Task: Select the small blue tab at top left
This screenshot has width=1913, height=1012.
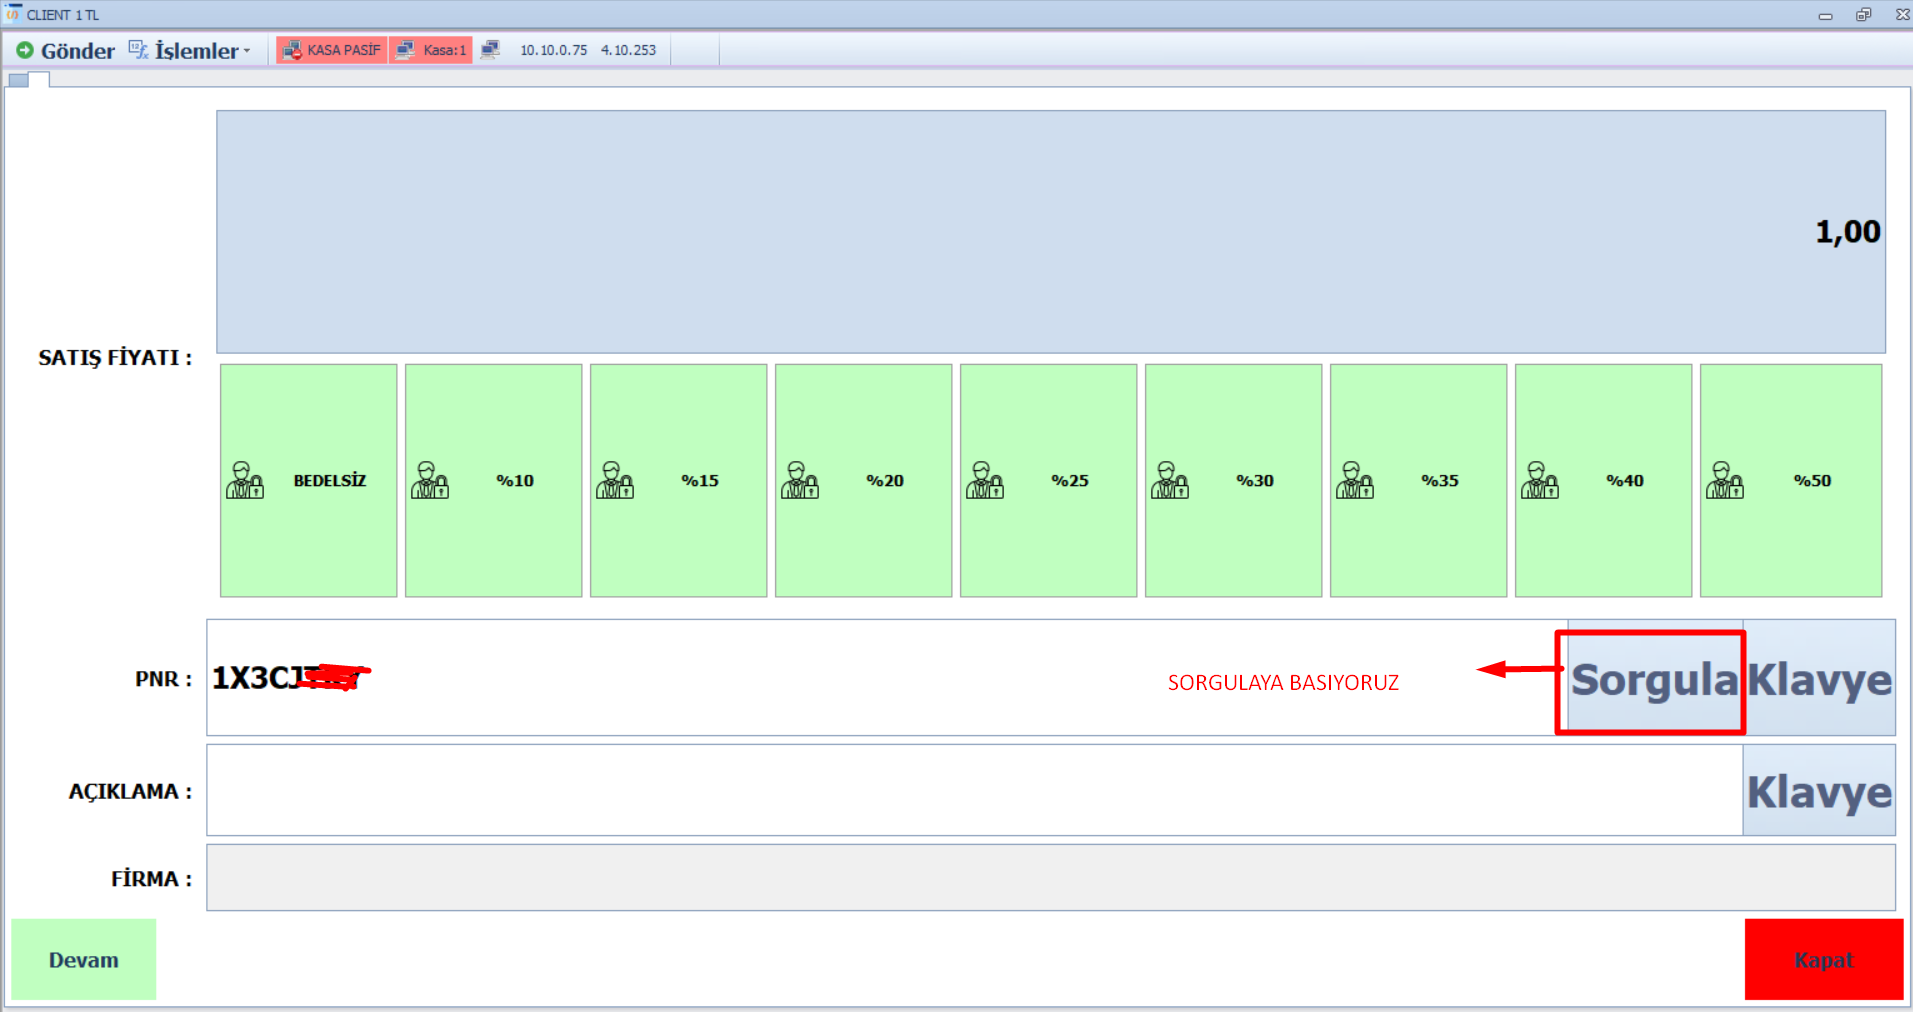Action: click(x=18, y=80)
